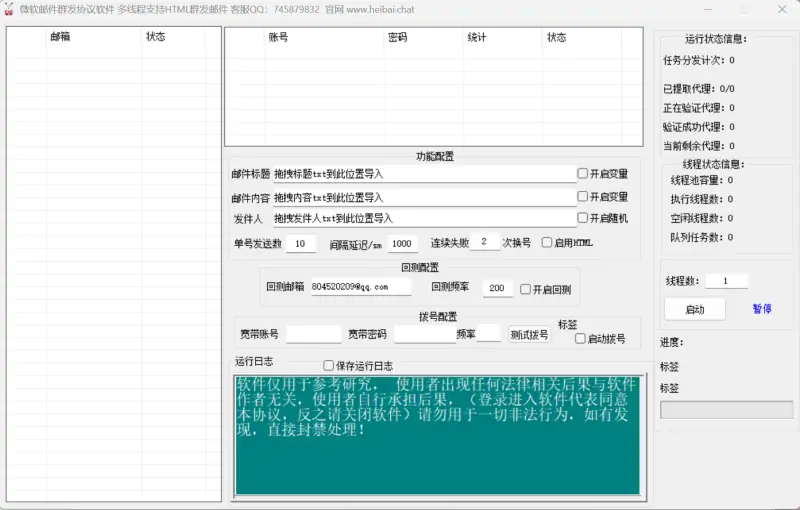
Task: Check the 启用HTML checkbox
Action: 547,242
